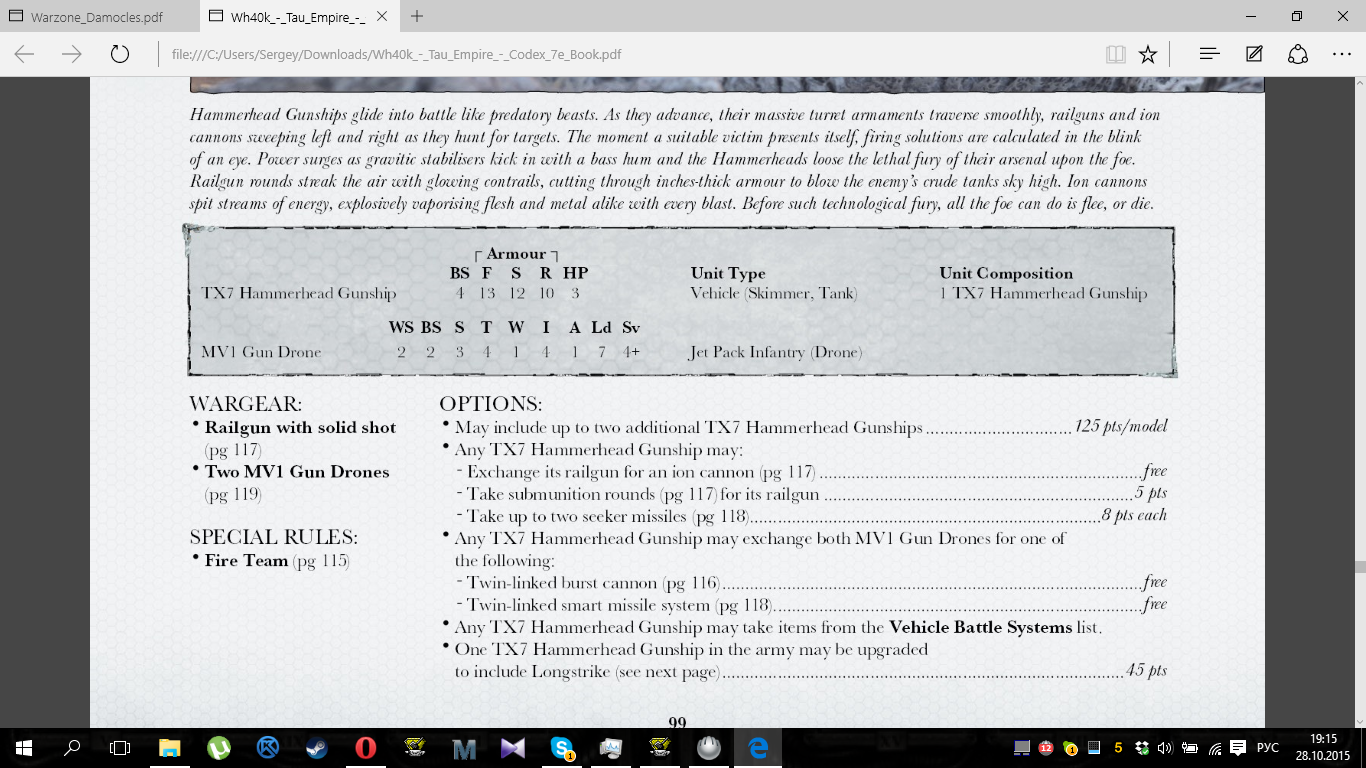Add page to favorites with the star icon

[x=1148, y=54]
